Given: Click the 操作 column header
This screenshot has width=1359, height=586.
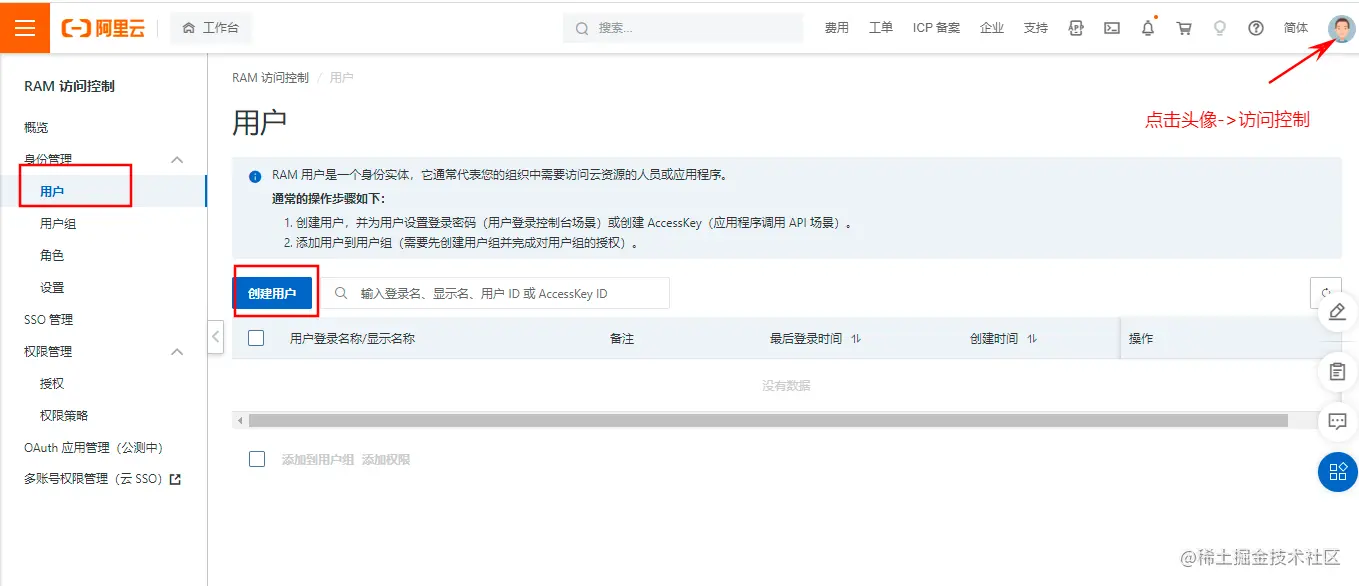Looking at the screenshot, I should [x=1141, y=339].
